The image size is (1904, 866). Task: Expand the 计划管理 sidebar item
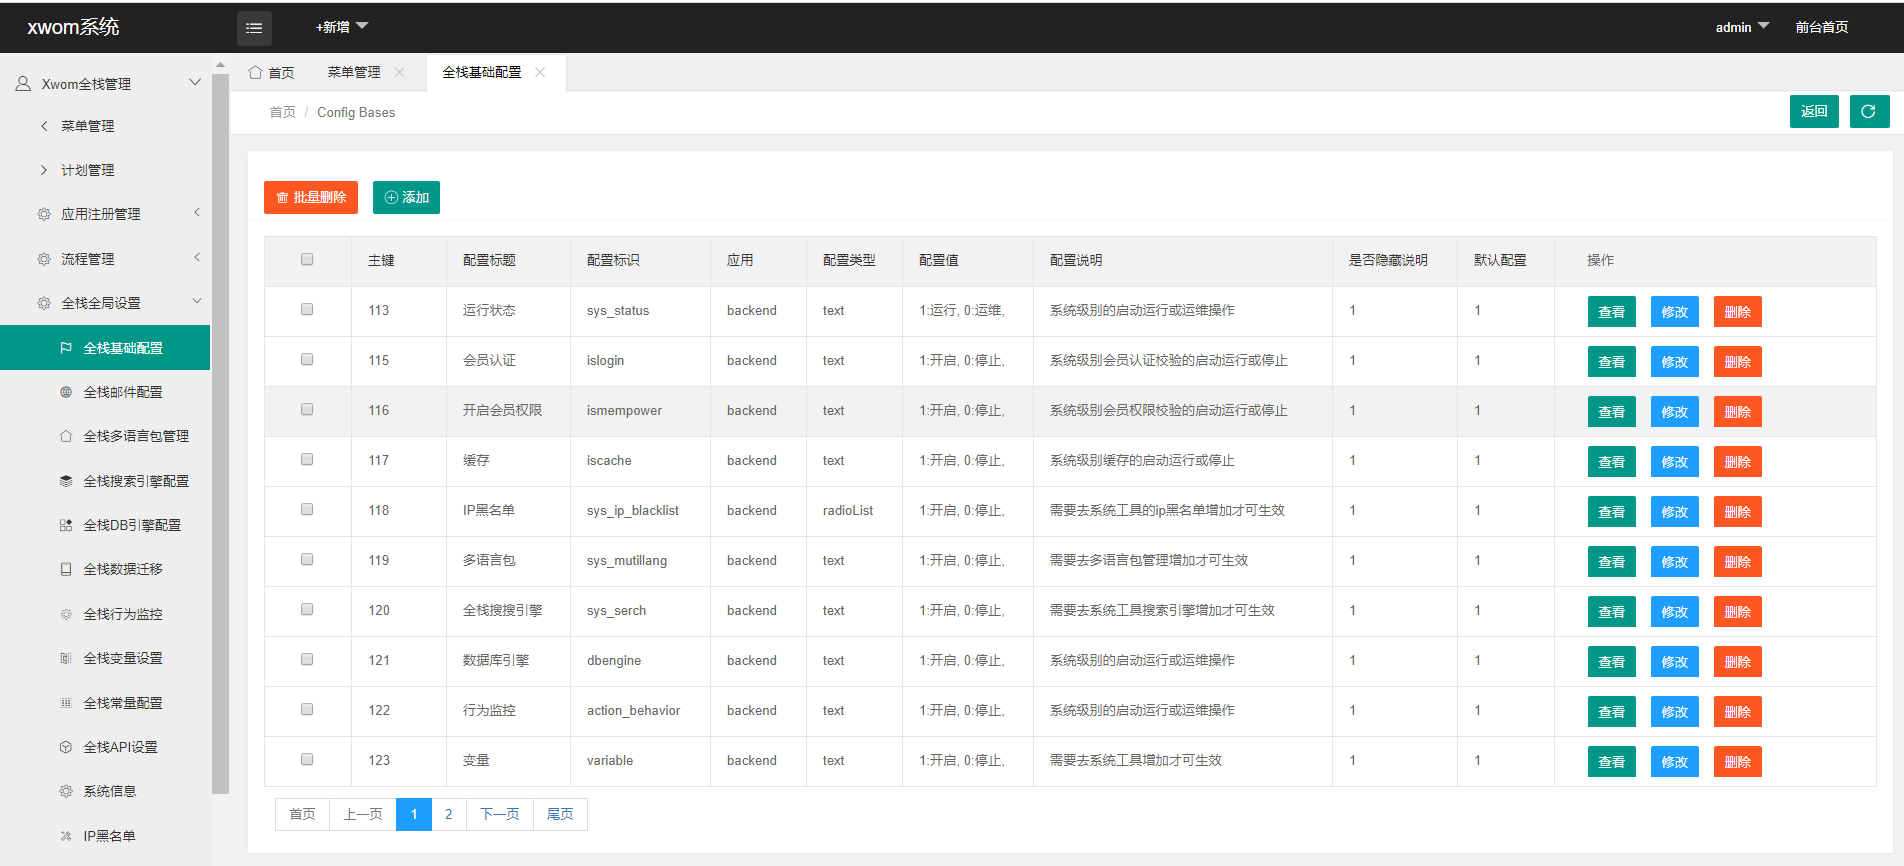pos(44,170)
